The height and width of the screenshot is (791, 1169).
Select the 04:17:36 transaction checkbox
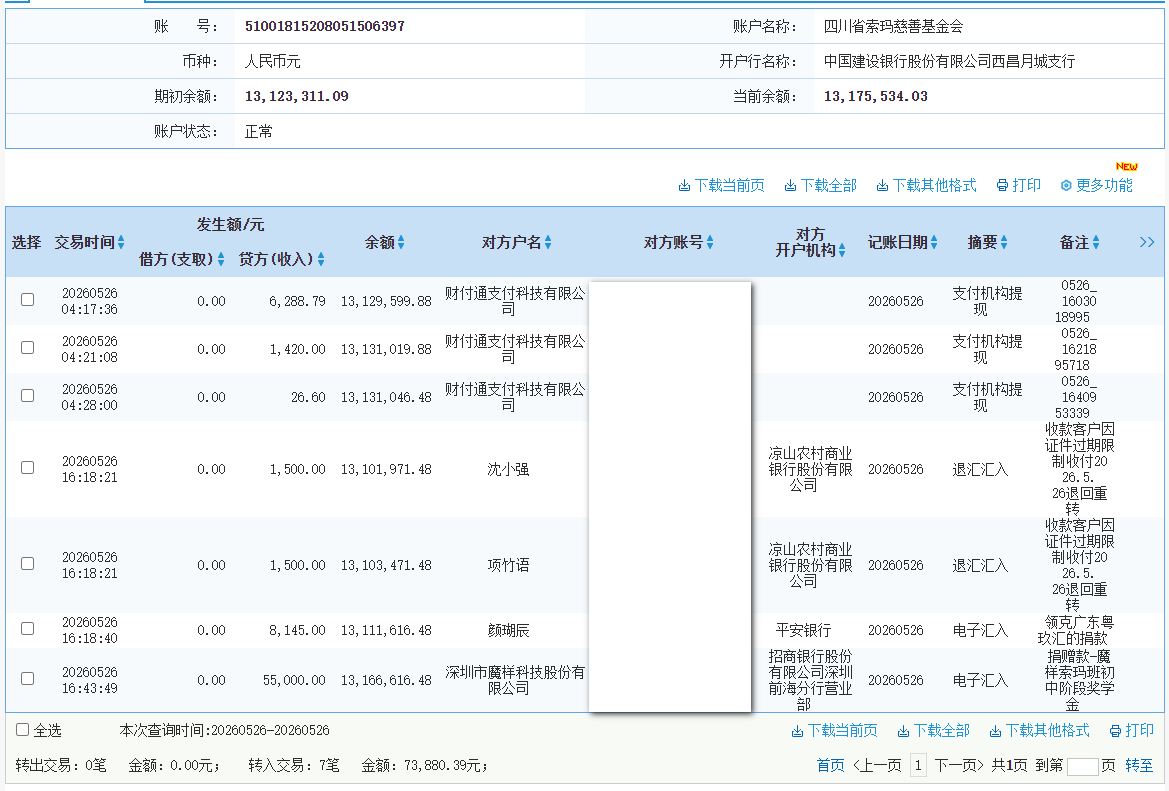click(28, 300)
